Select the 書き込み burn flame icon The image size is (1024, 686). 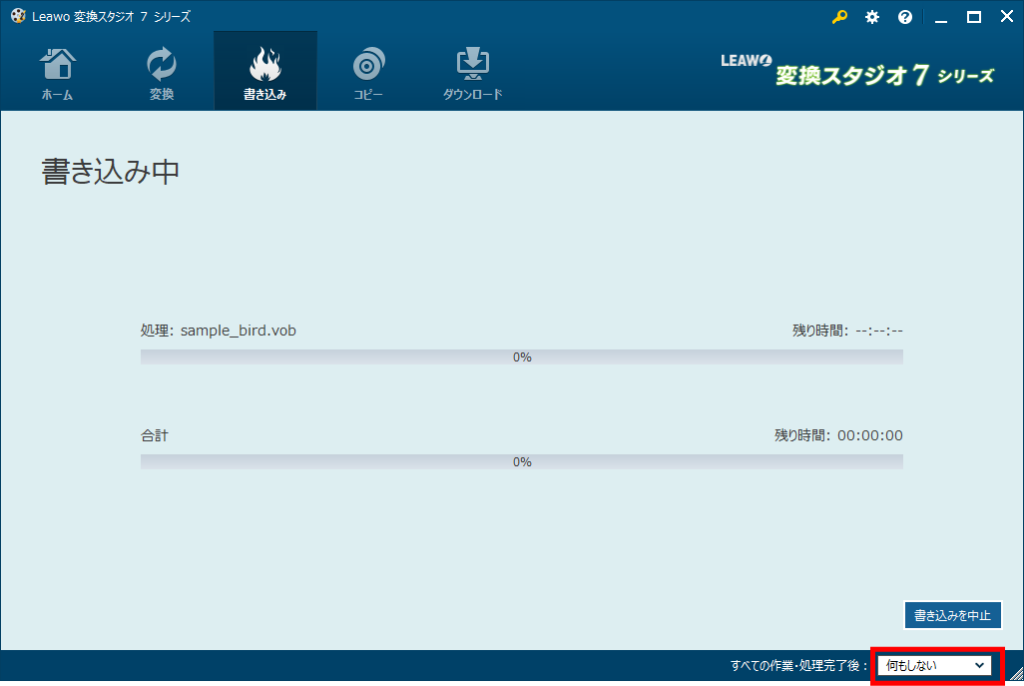(x=265, y=66)
